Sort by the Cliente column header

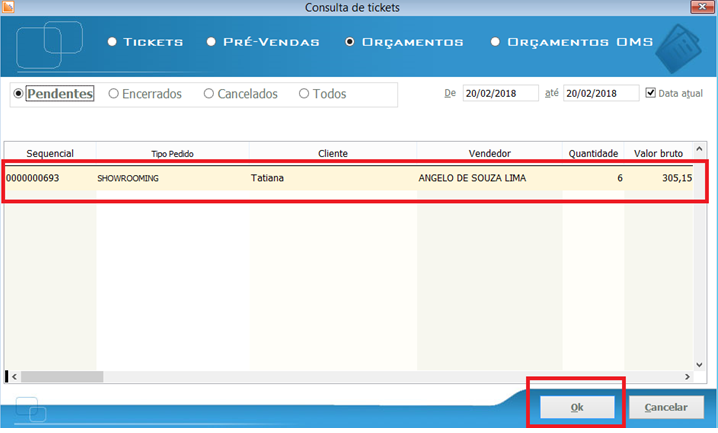pos(333,153)
